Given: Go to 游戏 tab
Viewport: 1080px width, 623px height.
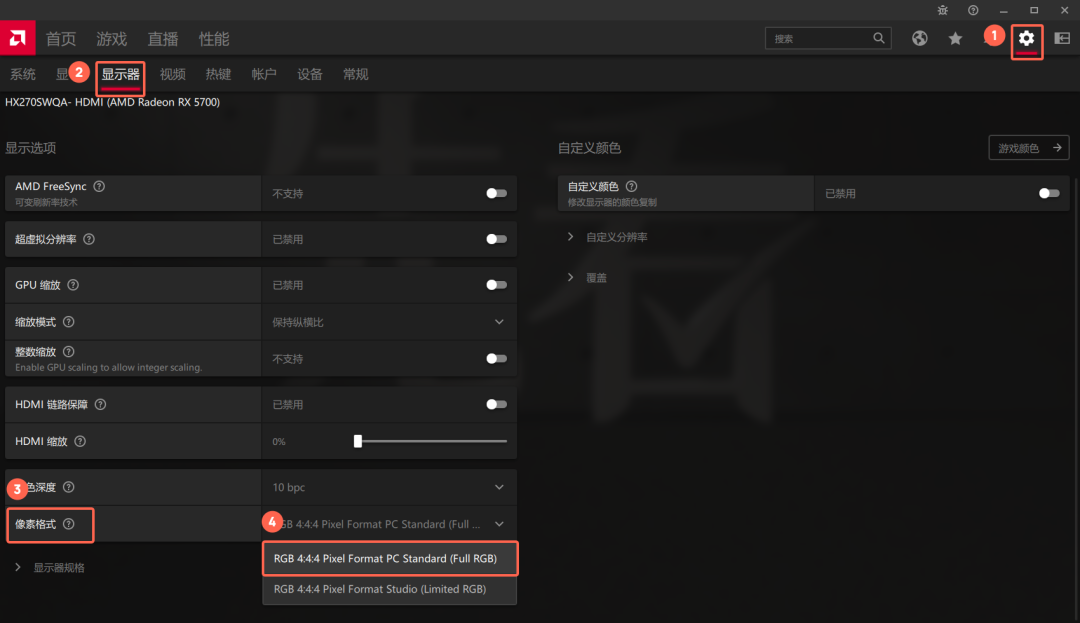Looking at the screenshot, I should pos(112,39).
